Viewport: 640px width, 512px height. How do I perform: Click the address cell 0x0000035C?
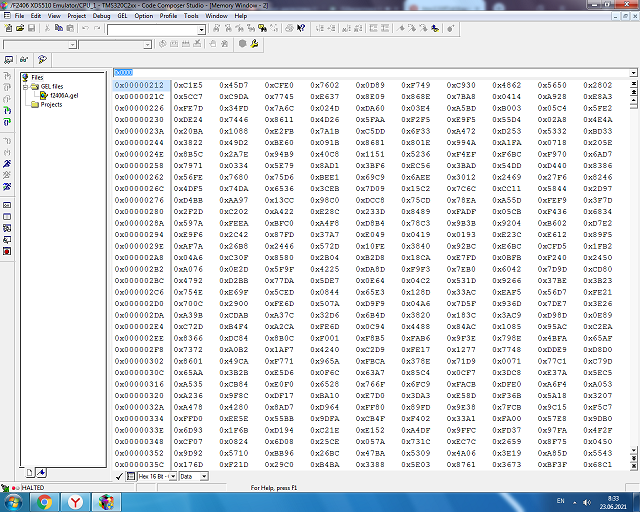pos(139,465)
